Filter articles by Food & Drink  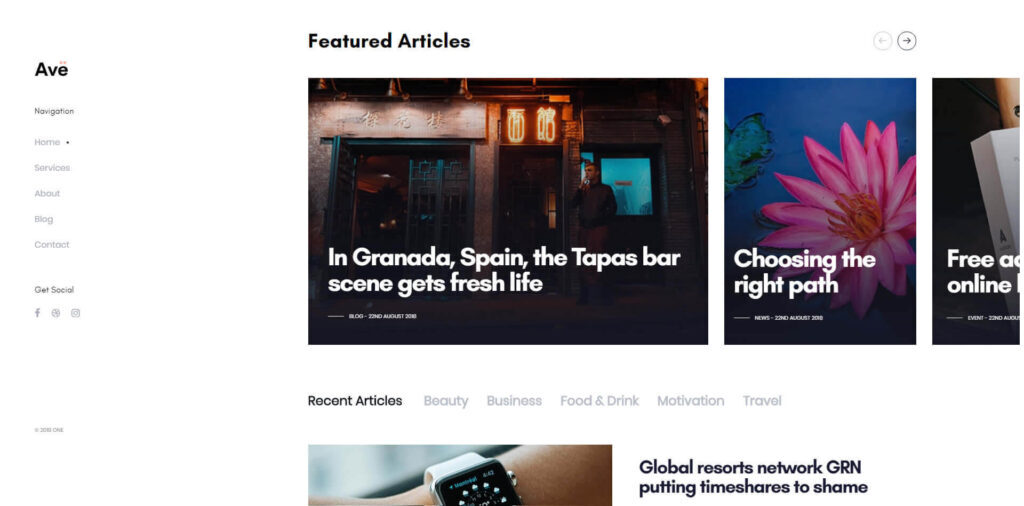600,401
